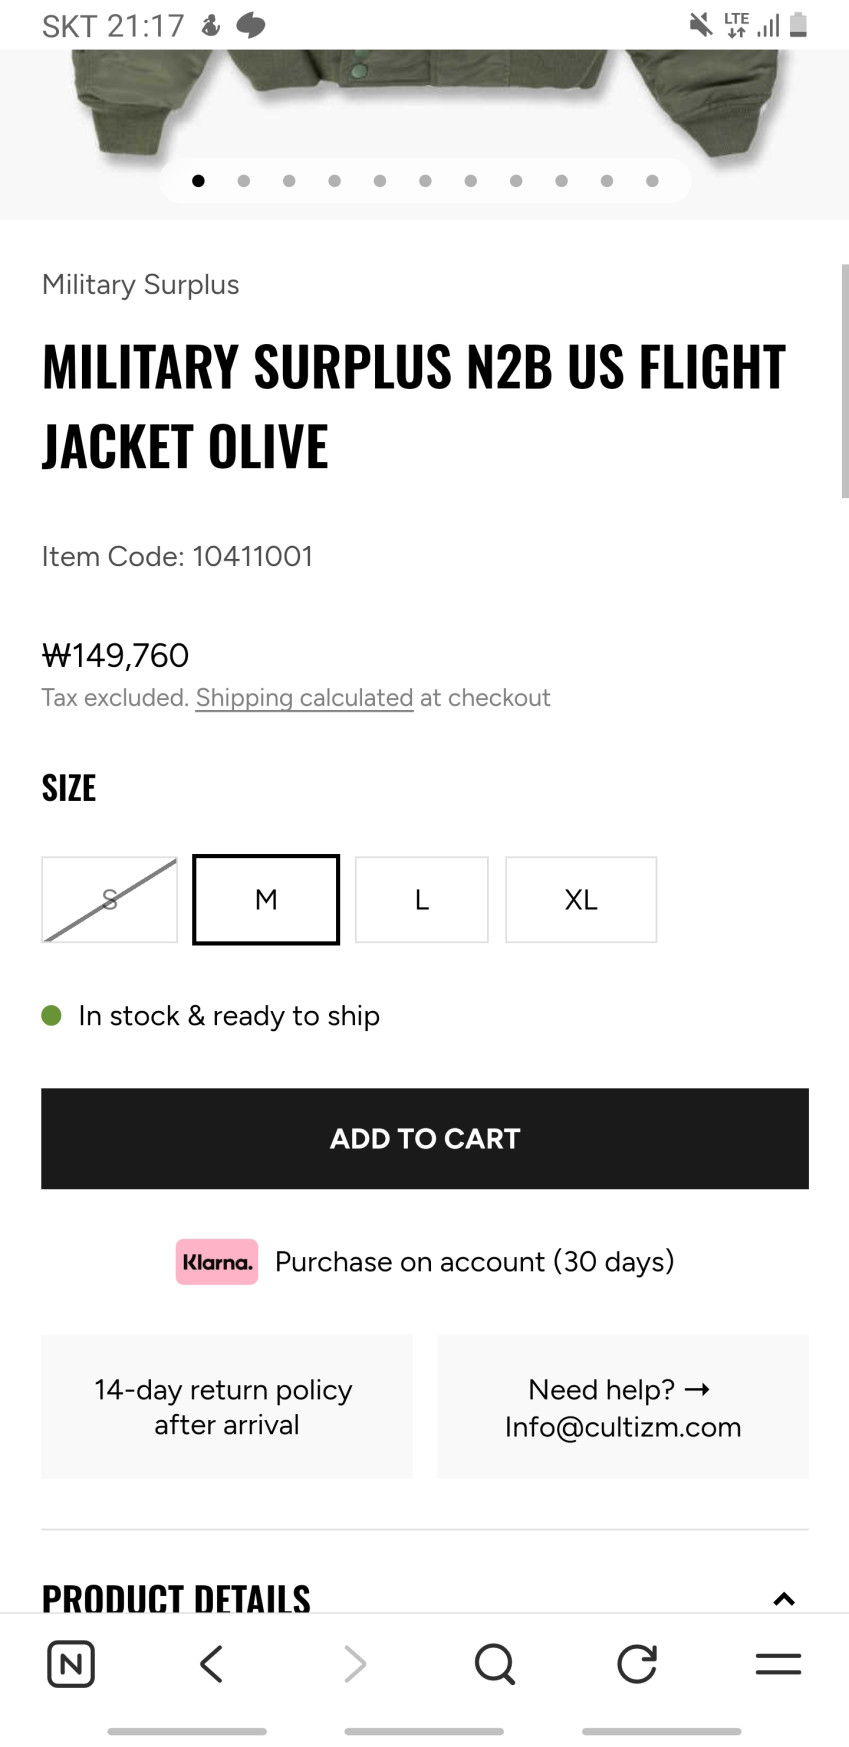849x1747 pixels.
Task: Collapse the Product Details section
Action: pos(784,1598)
